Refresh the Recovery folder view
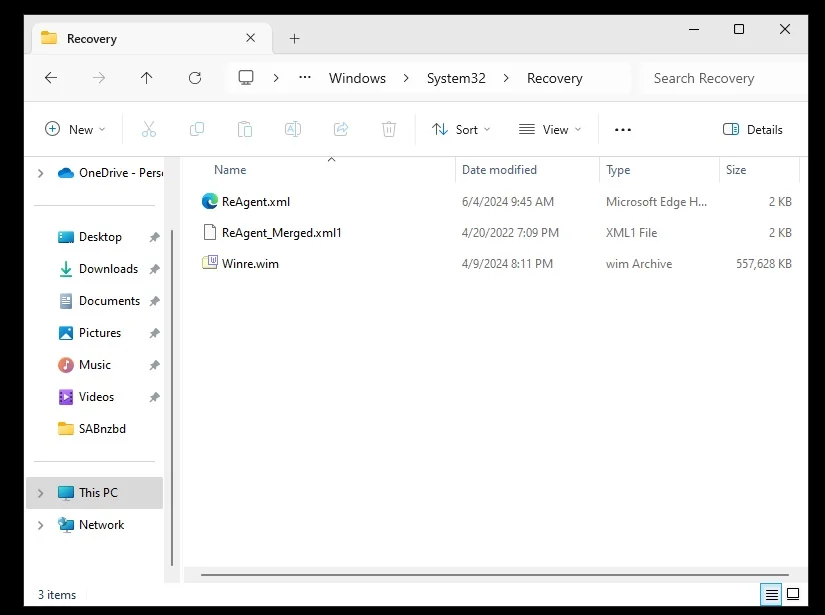This screenshot has height=615, width=825. point(195,78)
